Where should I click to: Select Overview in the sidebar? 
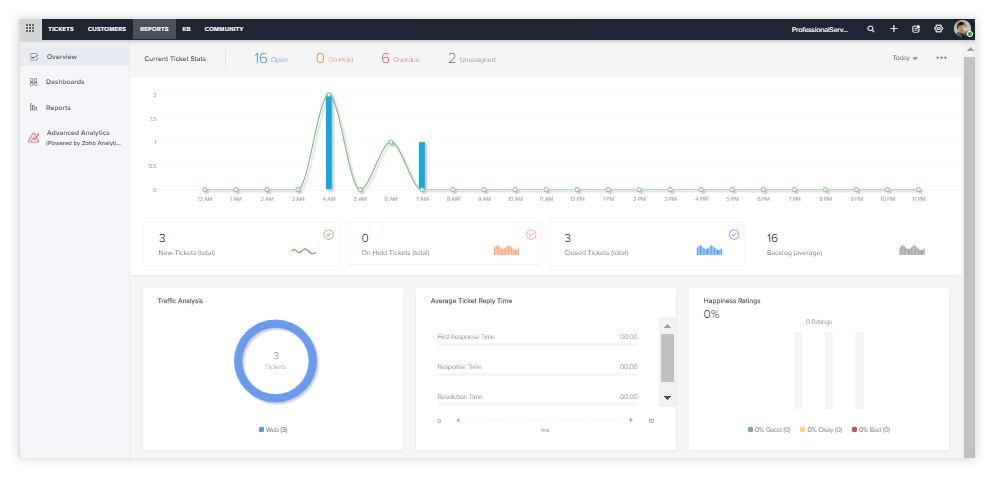(x=75, y=56)
